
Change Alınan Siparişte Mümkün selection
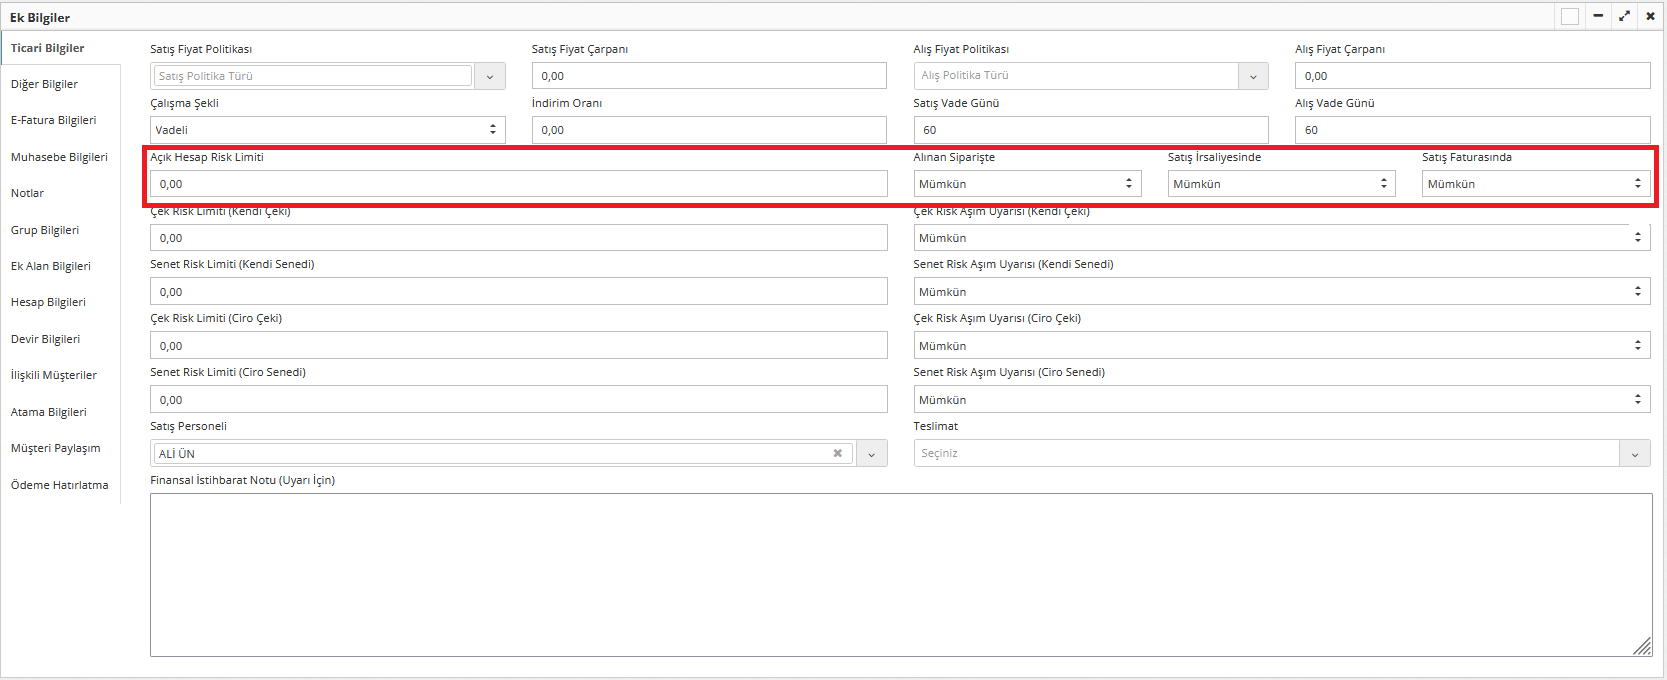[x=1027, y=184]
